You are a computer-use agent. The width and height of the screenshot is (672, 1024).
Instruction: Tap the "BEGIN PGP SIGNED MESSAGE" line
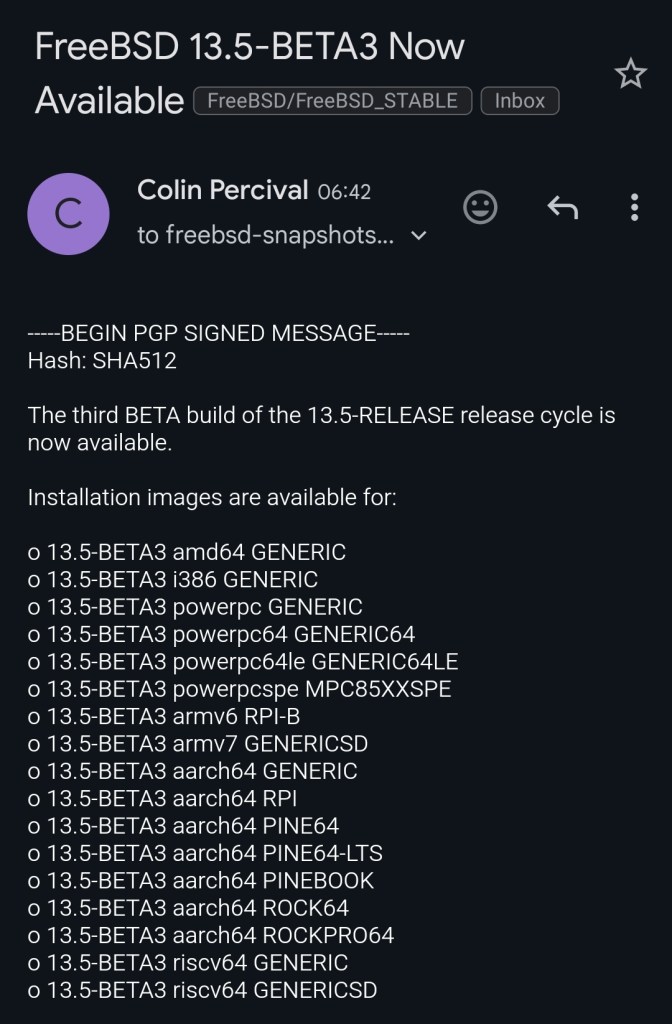218,333
